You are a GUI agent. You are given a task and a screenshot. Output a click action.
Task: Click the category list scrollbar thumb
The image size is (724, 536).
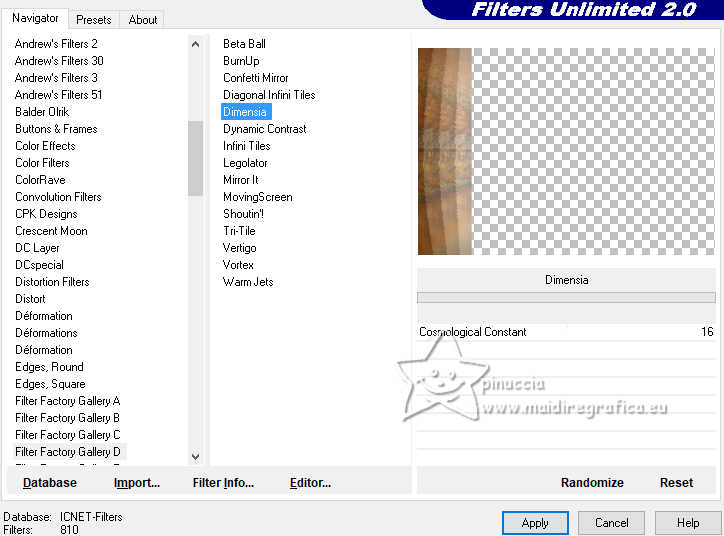tap(195, 158)
